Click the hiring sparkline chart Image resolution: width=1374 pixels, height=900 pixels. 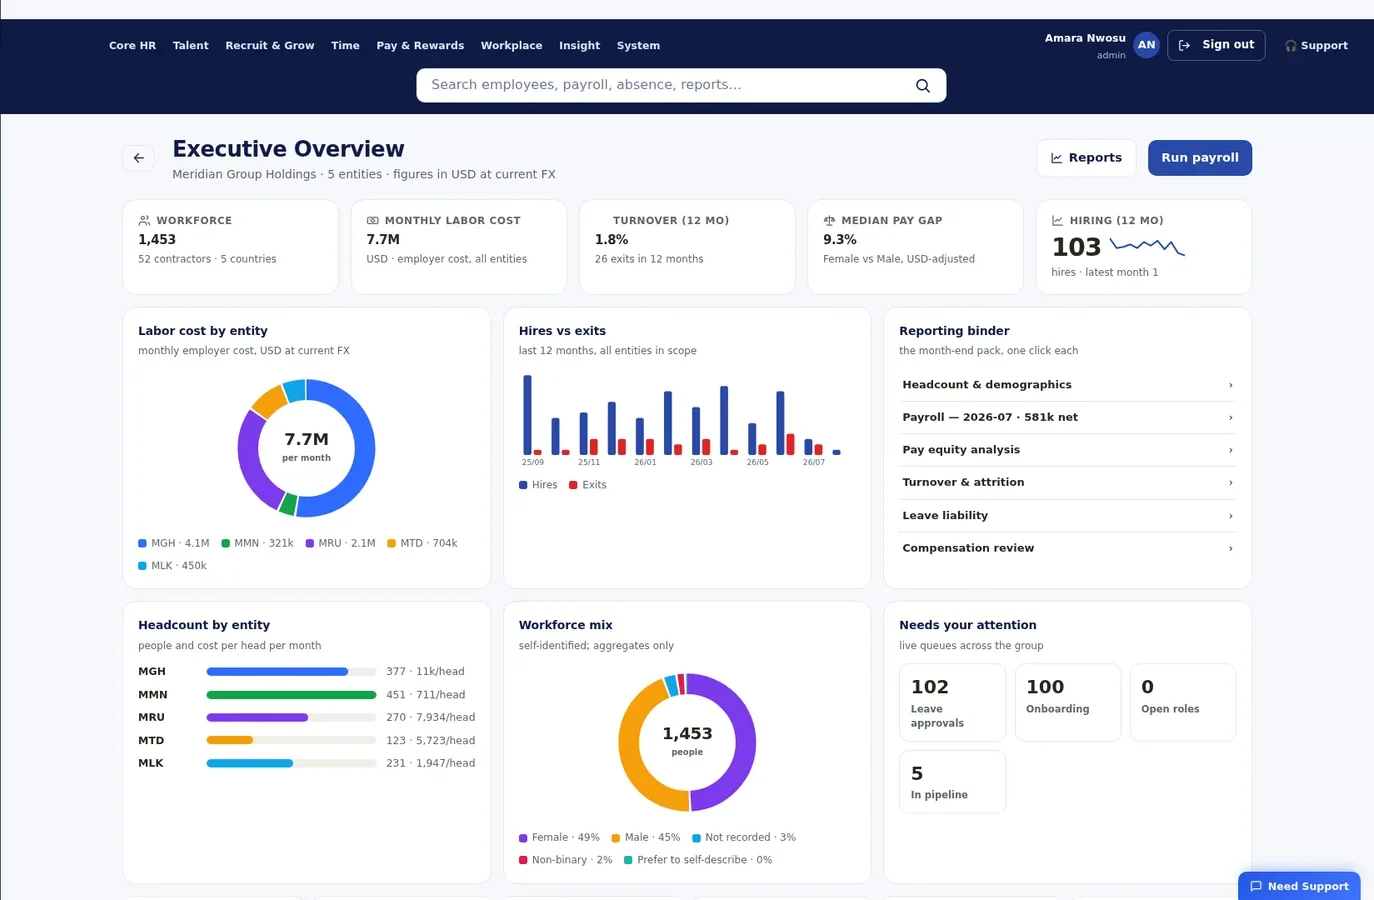click(1148, 246)
